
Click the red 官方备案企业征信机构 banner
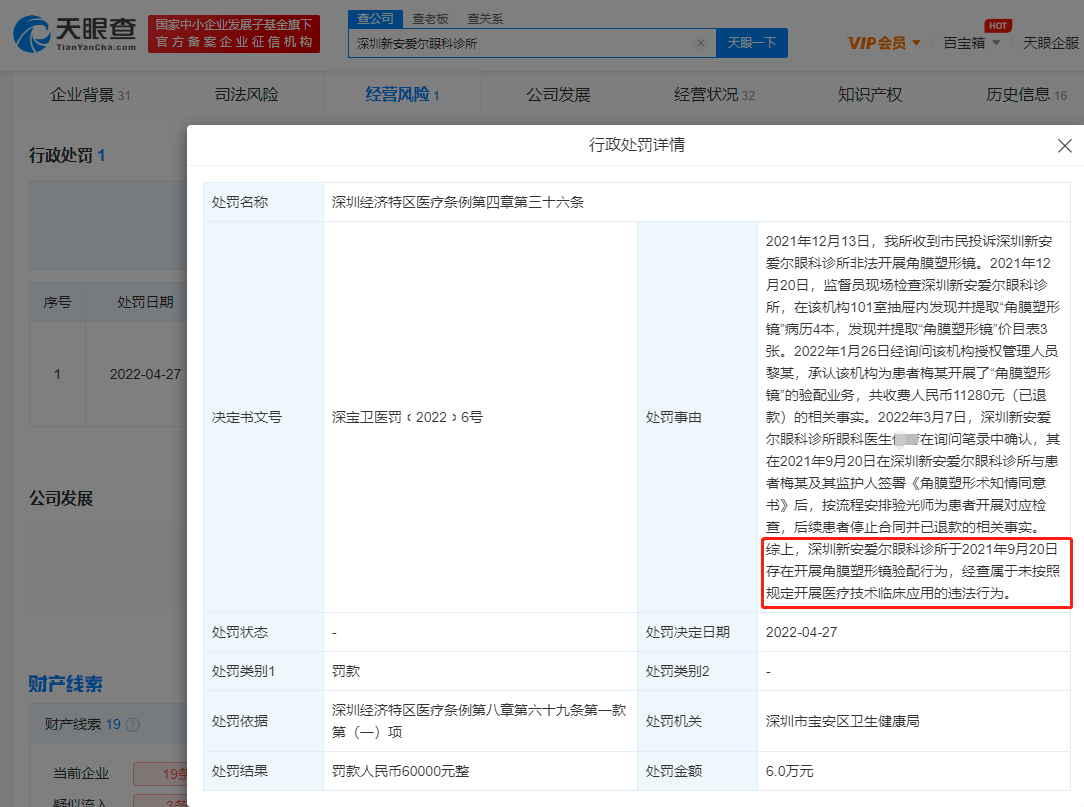(234, 34)
